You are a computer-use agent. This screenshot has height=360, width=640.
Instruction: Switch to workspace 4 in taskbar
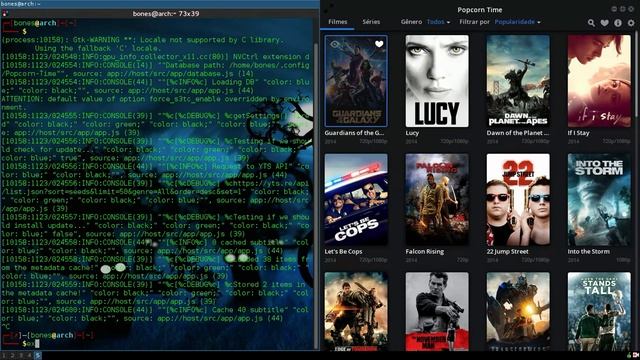[x=29, y=356]
